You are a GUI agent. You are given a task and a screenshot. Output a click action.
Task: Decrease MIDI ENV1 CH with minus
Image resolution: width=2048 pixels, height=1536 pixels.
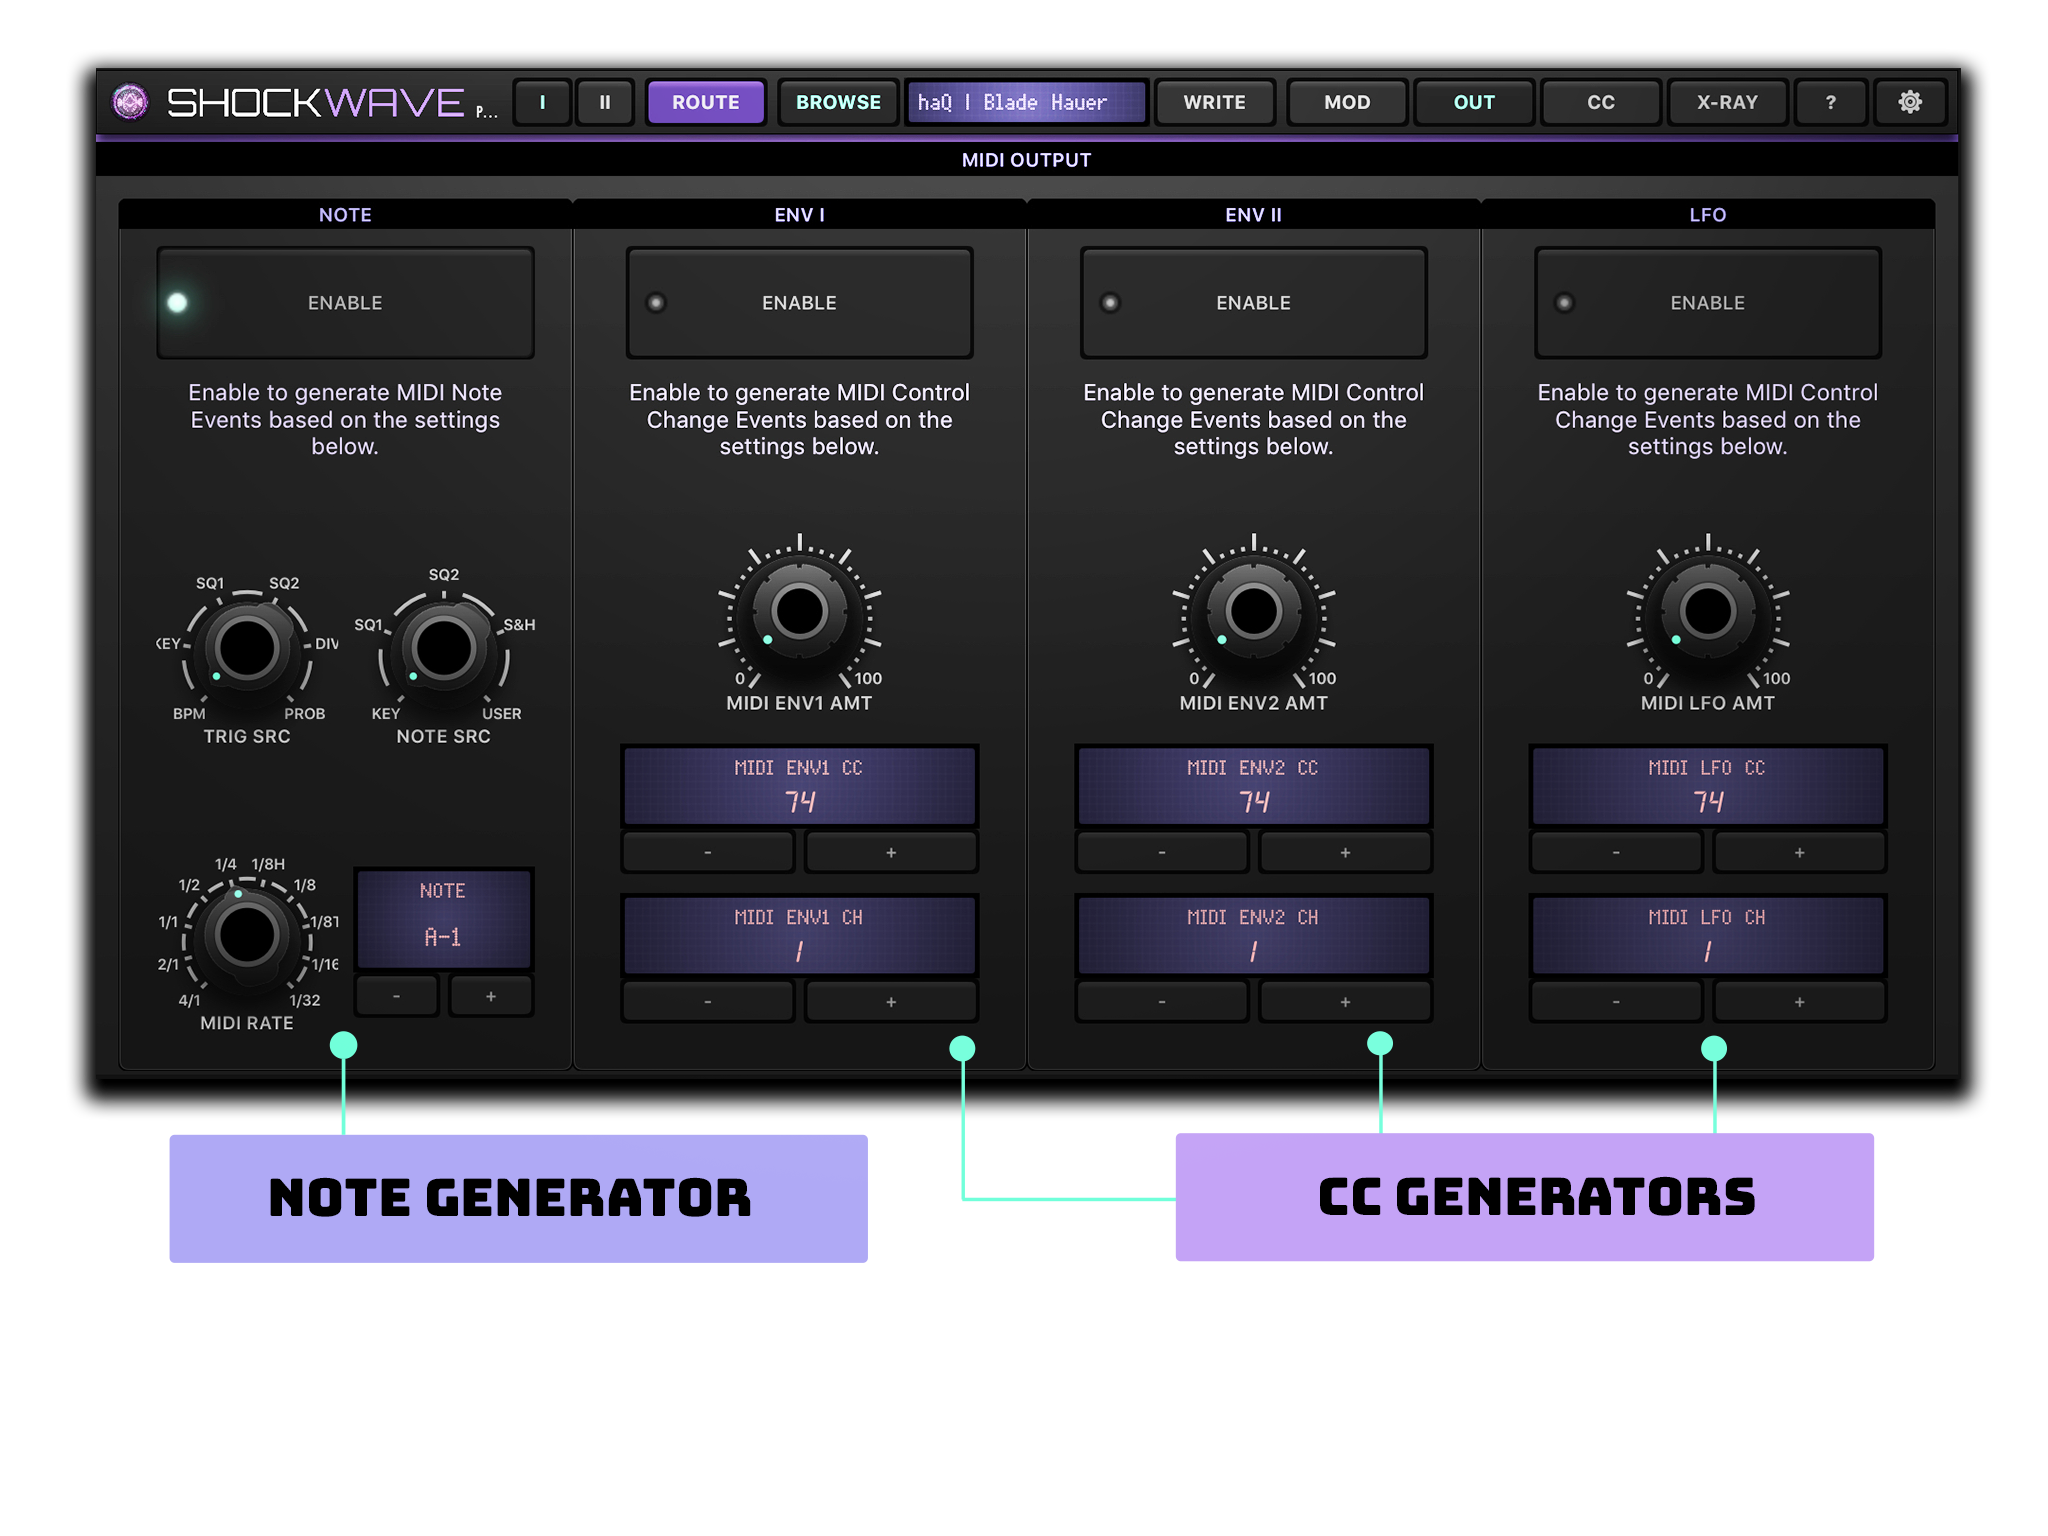point(708,1001)
